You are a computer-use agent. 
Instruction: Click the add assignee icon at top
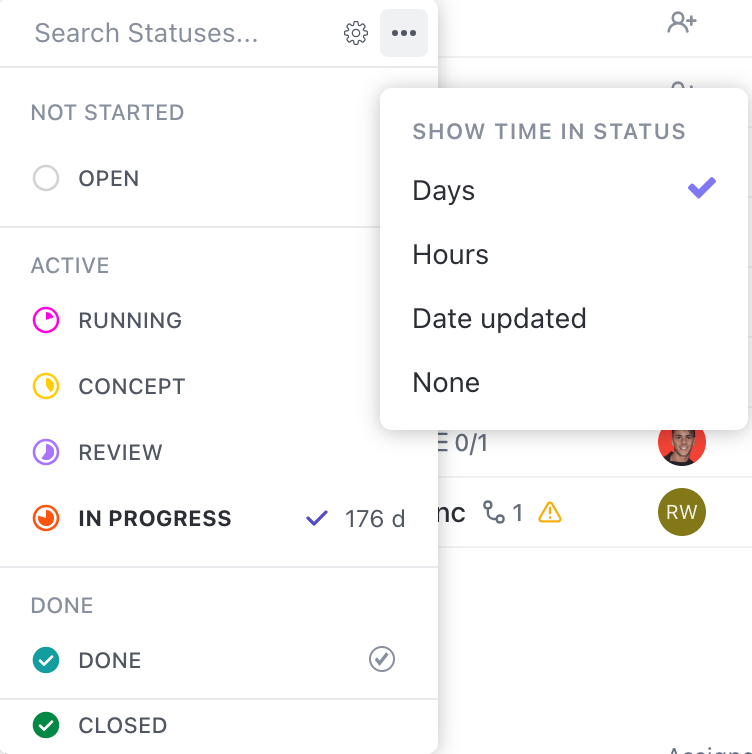point(682,23)
